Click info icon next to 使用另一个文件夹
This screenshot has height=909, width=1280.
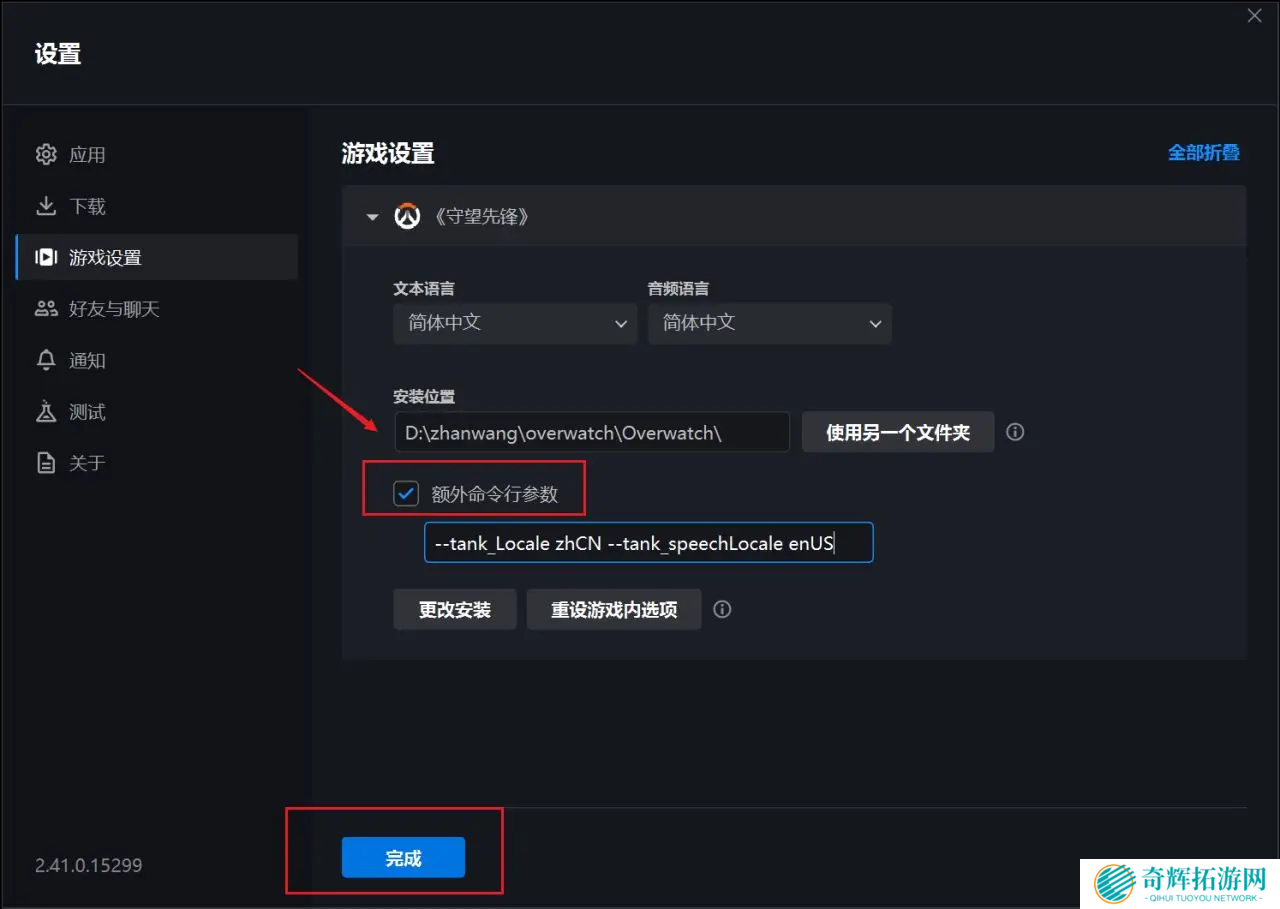coord(1015,432)
